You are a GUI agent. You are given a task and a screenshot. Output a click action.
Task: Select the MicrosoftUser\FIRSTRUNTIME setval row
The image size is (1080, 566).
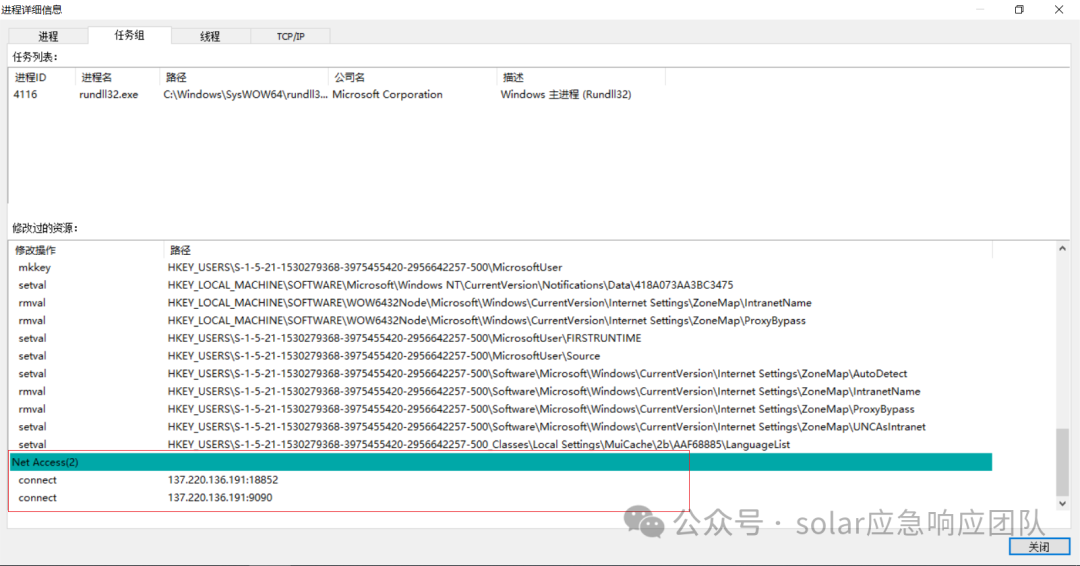coord(501,338)
